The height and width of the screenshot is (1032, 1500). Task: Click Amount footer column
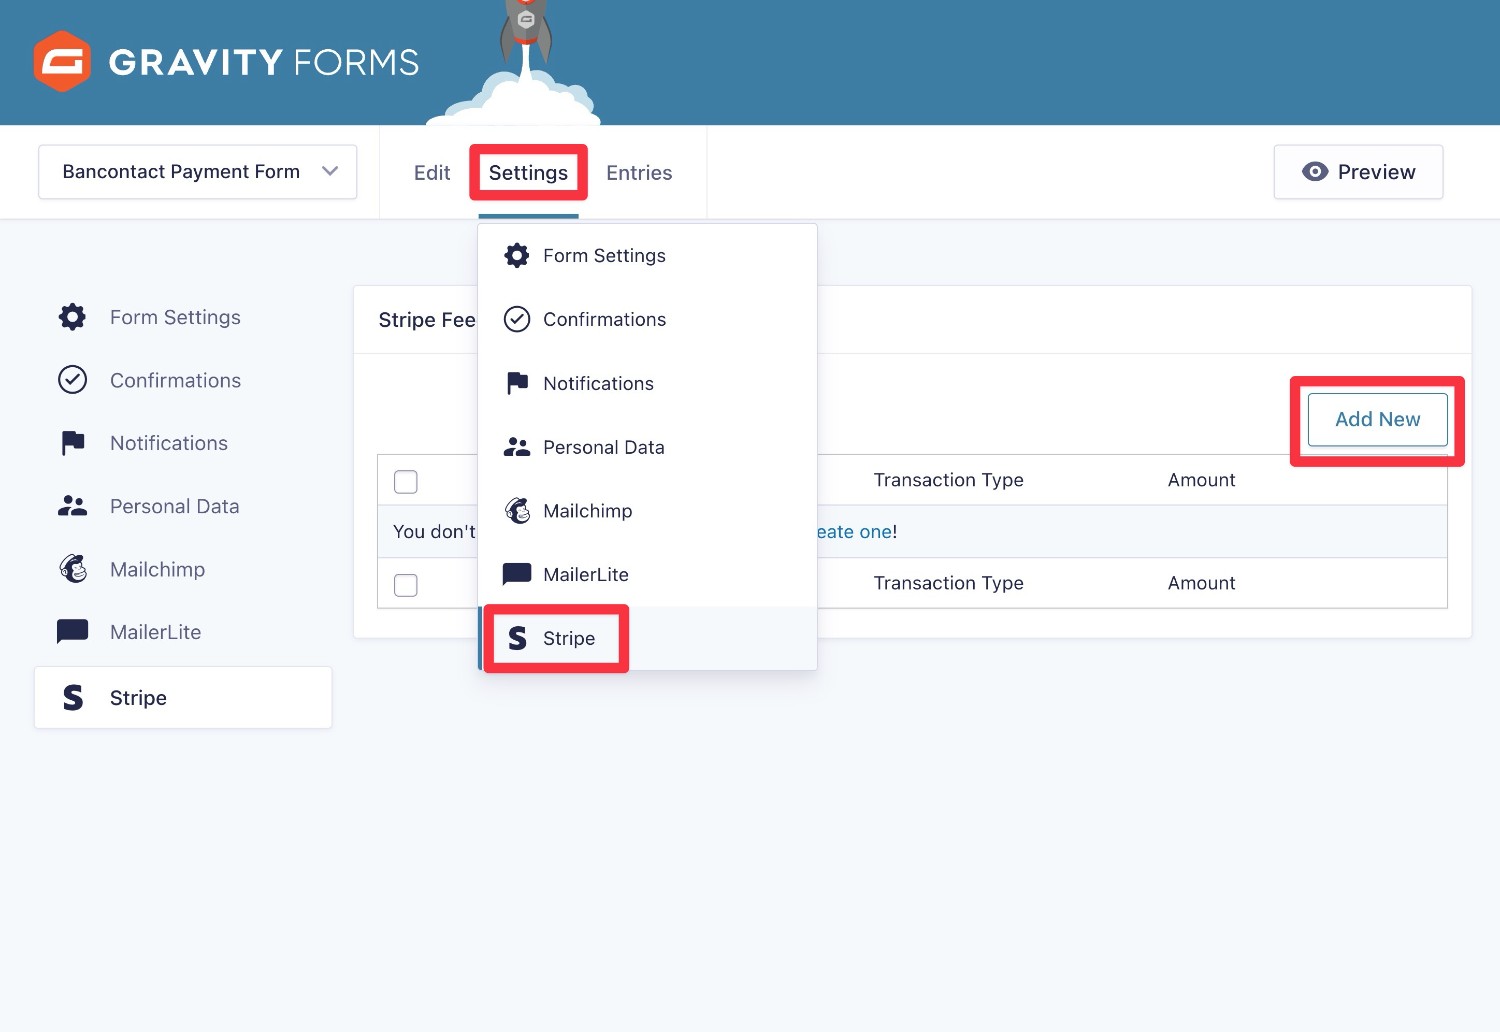coord(1201,583)
